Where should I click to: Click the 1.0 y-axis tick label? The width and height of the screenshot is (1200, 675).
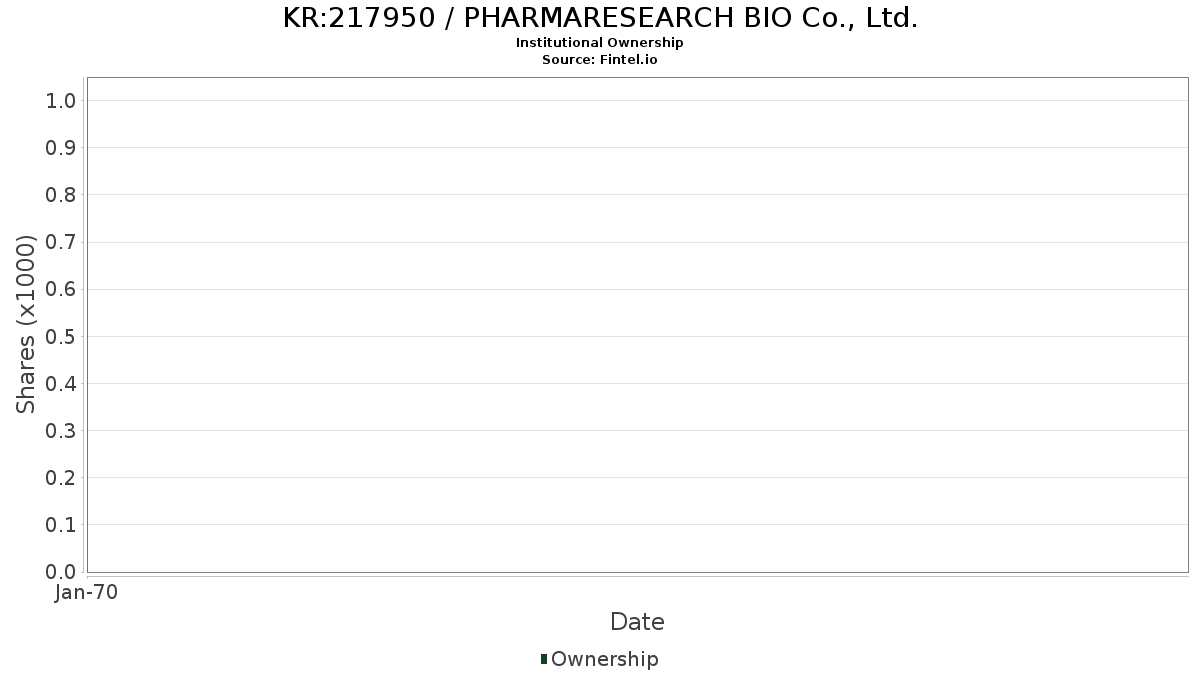(61, 100)
